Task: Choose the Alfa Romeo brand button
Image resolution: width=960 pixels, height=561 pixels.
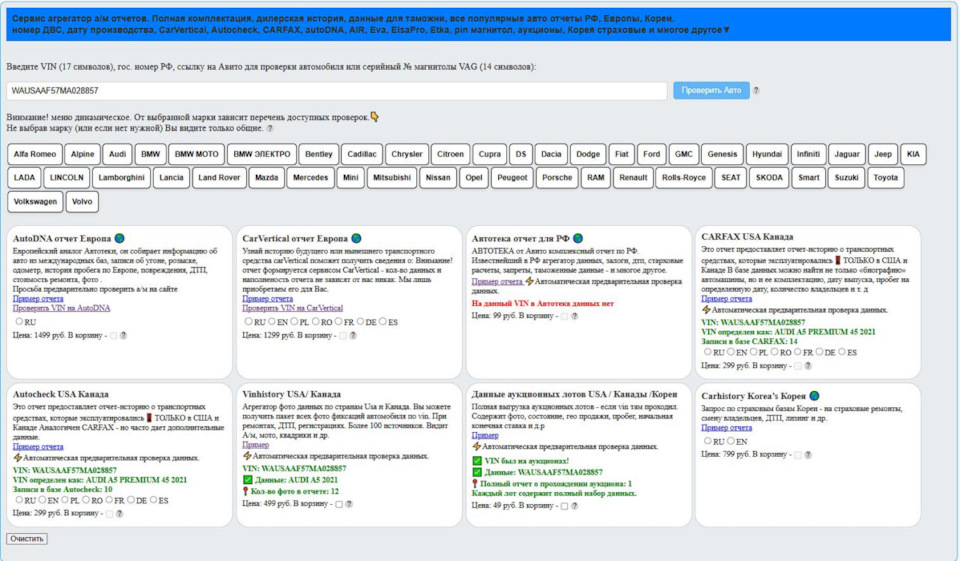Action: coord(35,154)
